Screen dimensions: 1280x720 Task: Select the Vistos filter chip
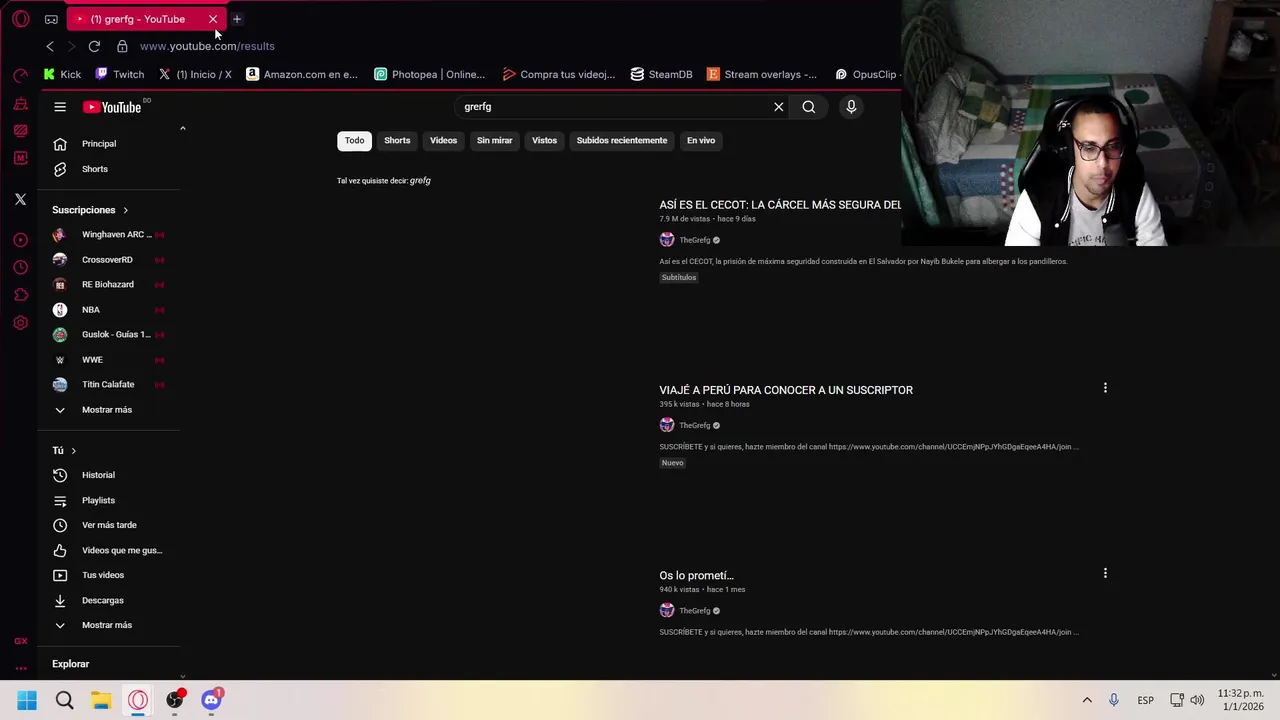(544, 141)
